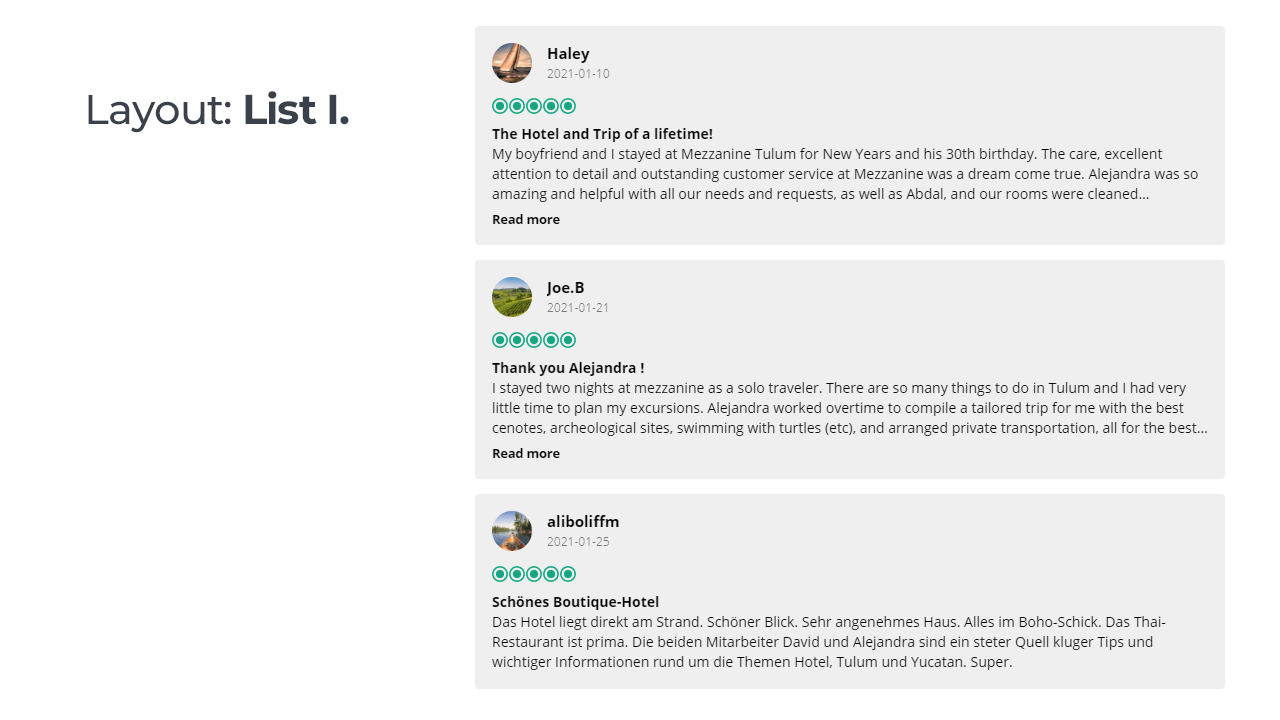Click the five-circle rating on Joe.B's review

(534, 340)
